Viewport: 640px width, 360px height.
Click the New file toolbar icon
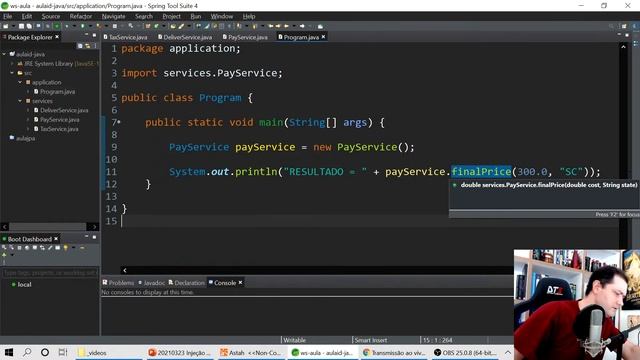[6, 26]
